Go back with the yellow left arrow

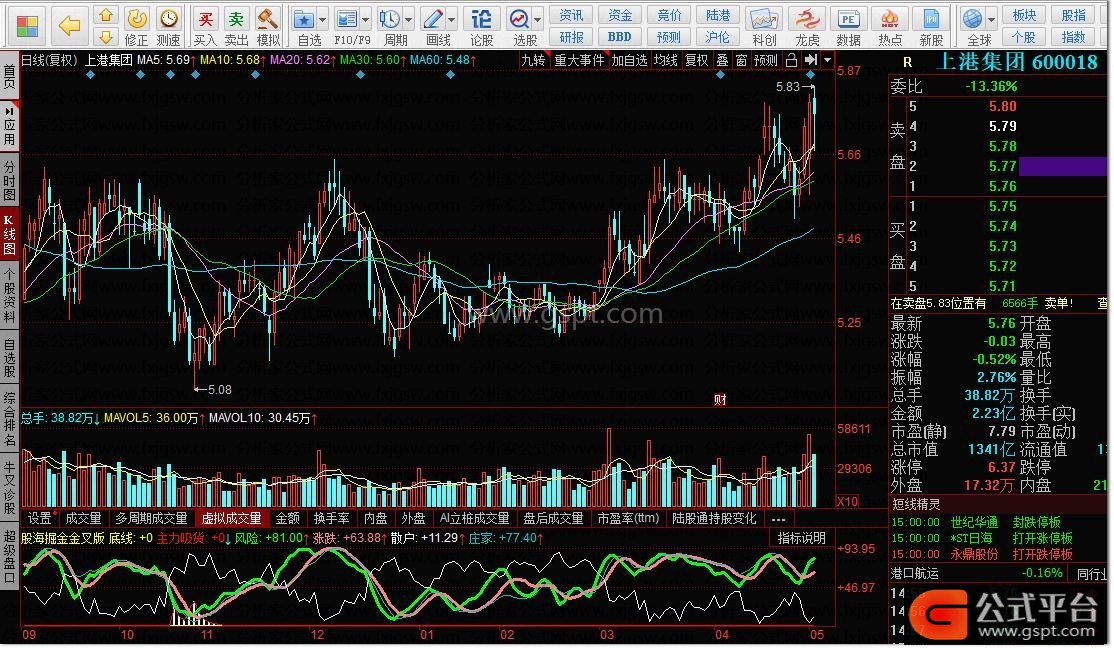70,26
